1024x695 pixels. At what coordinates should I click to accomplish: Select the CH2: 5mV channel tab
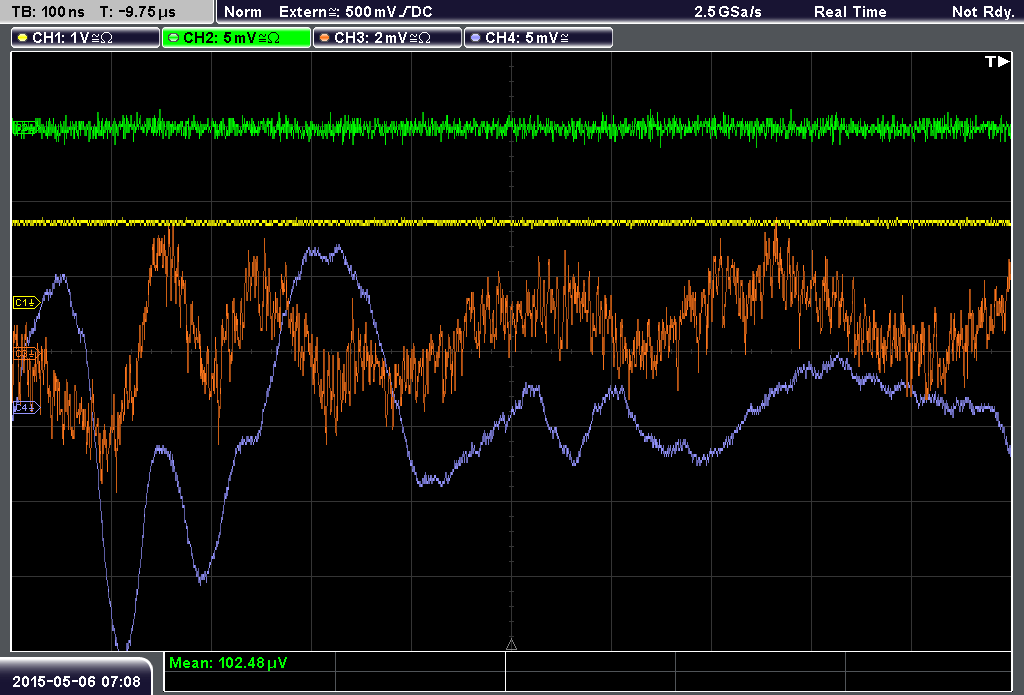click(x=236, y=38)
